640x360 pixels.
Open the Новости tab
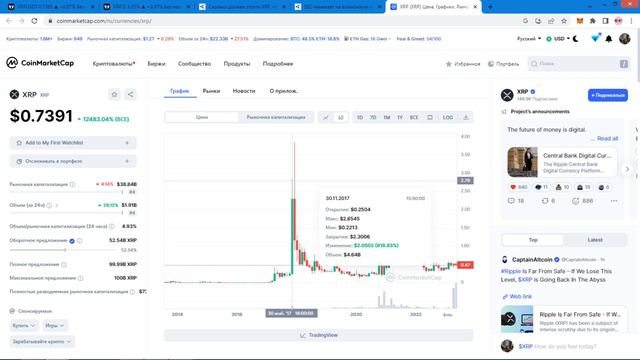[x=244, y=91]
